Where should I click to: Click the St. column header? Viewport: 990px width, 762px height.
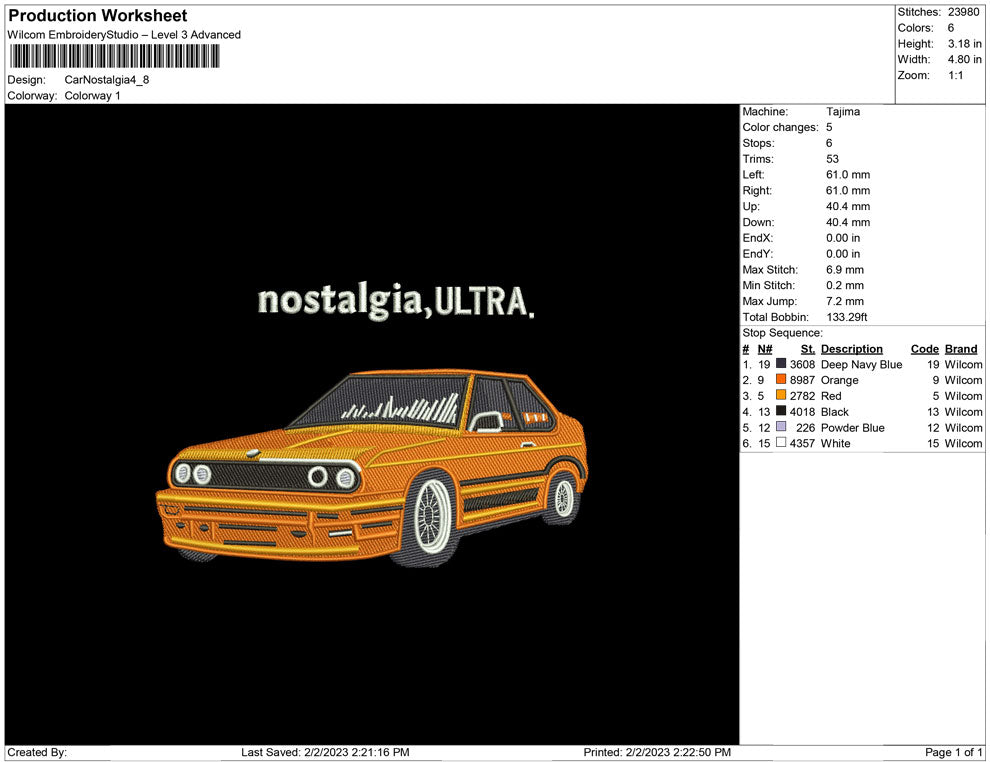pos(807,349)
